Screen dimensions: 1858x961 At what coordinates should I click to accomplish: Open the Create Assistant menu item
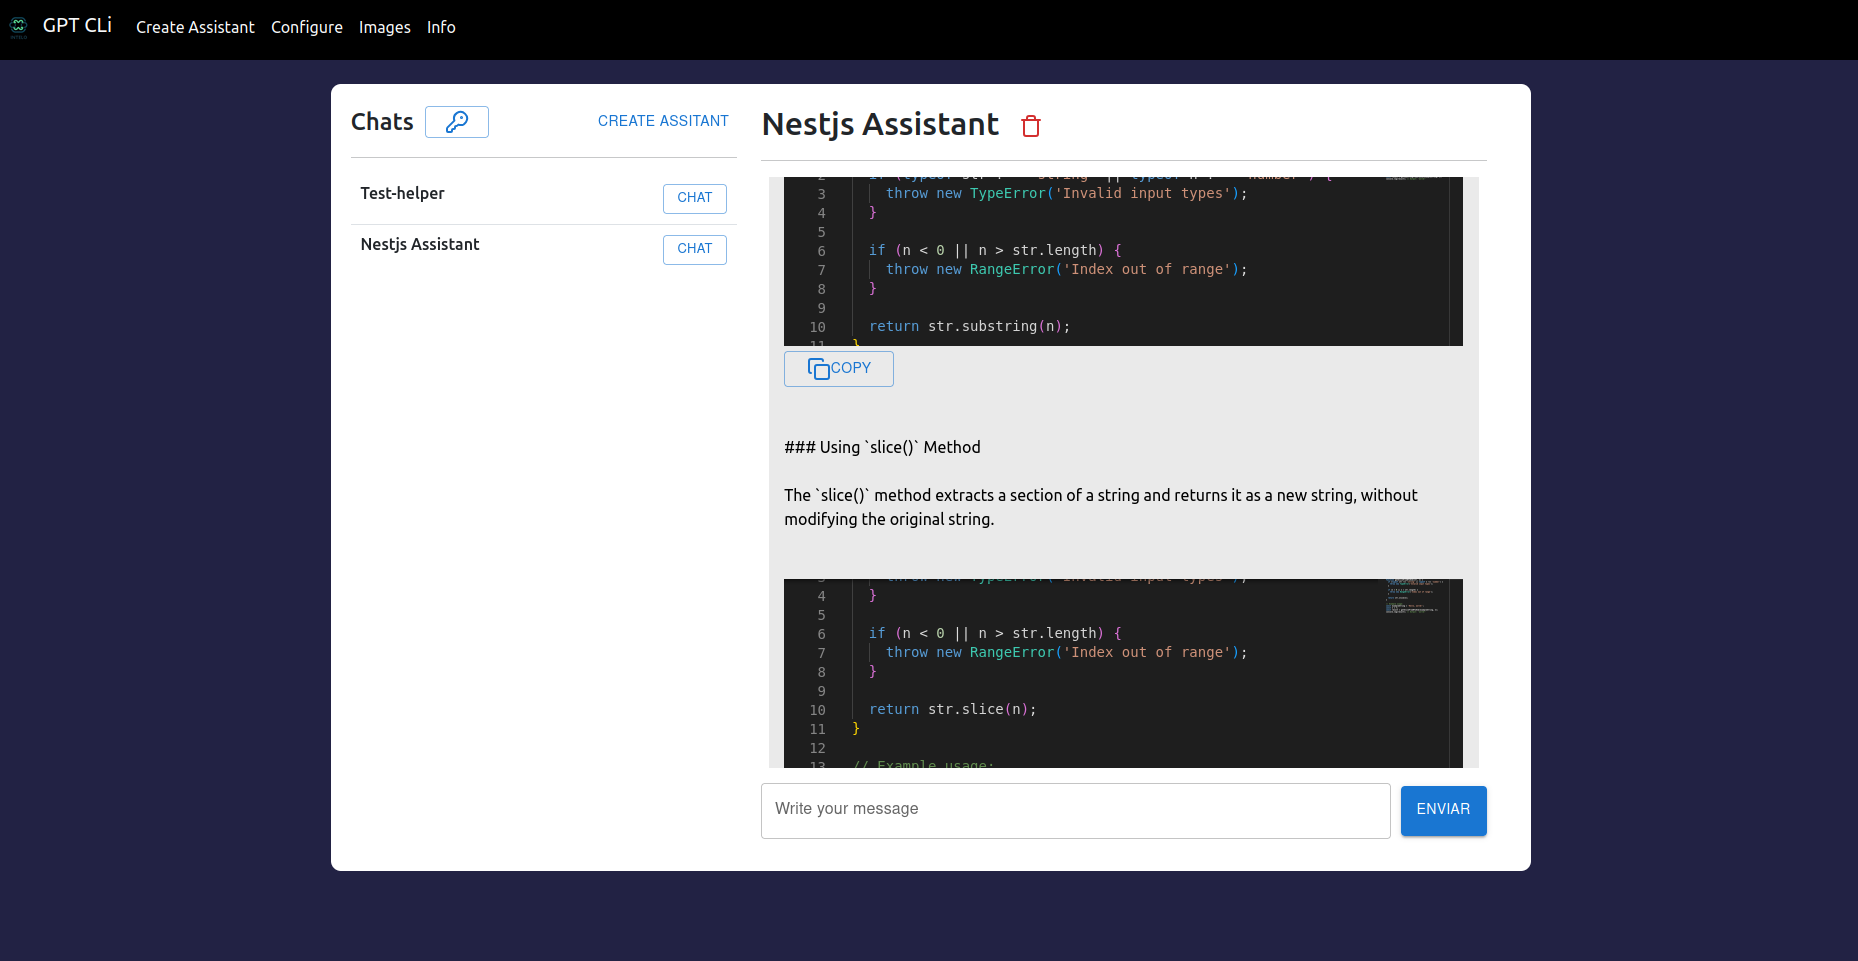[x=195, y=27]
